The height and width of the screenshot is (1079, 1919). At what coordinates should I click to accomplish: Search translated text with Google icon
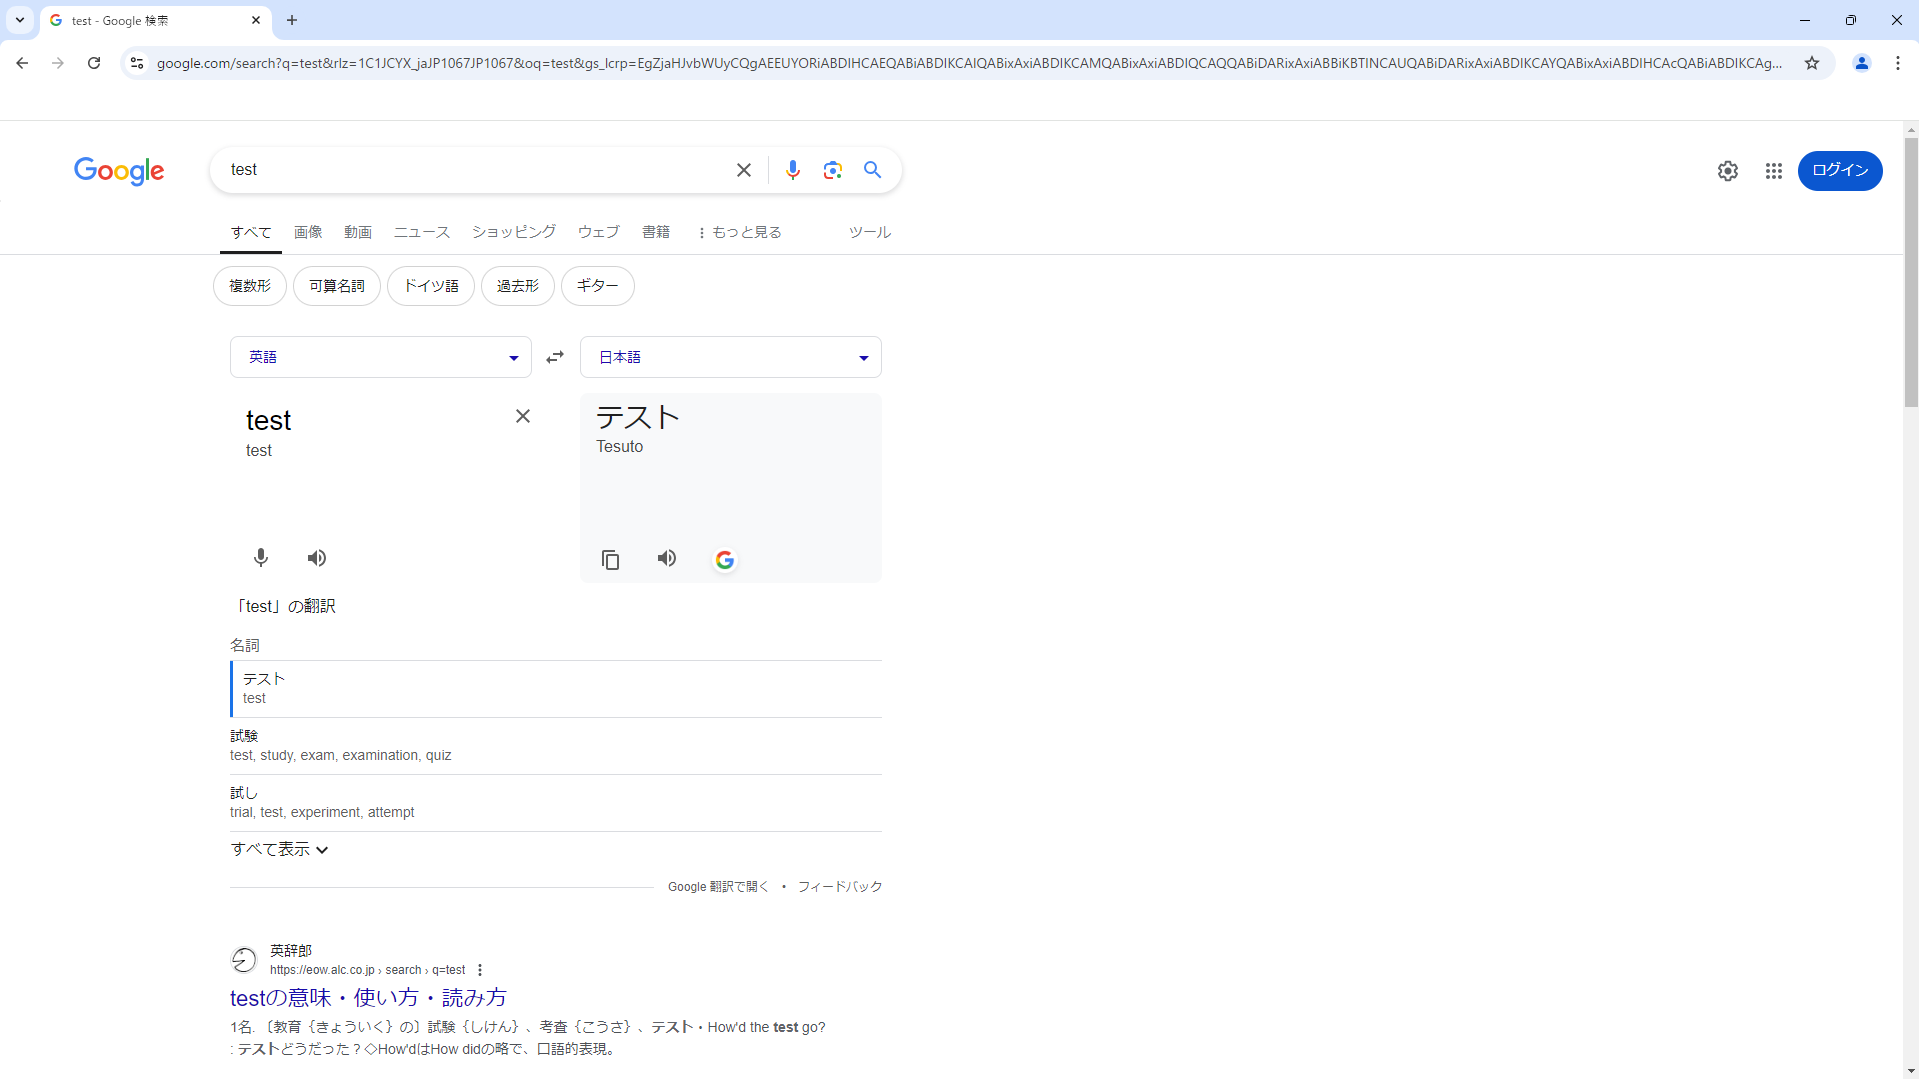pos(725,560)
